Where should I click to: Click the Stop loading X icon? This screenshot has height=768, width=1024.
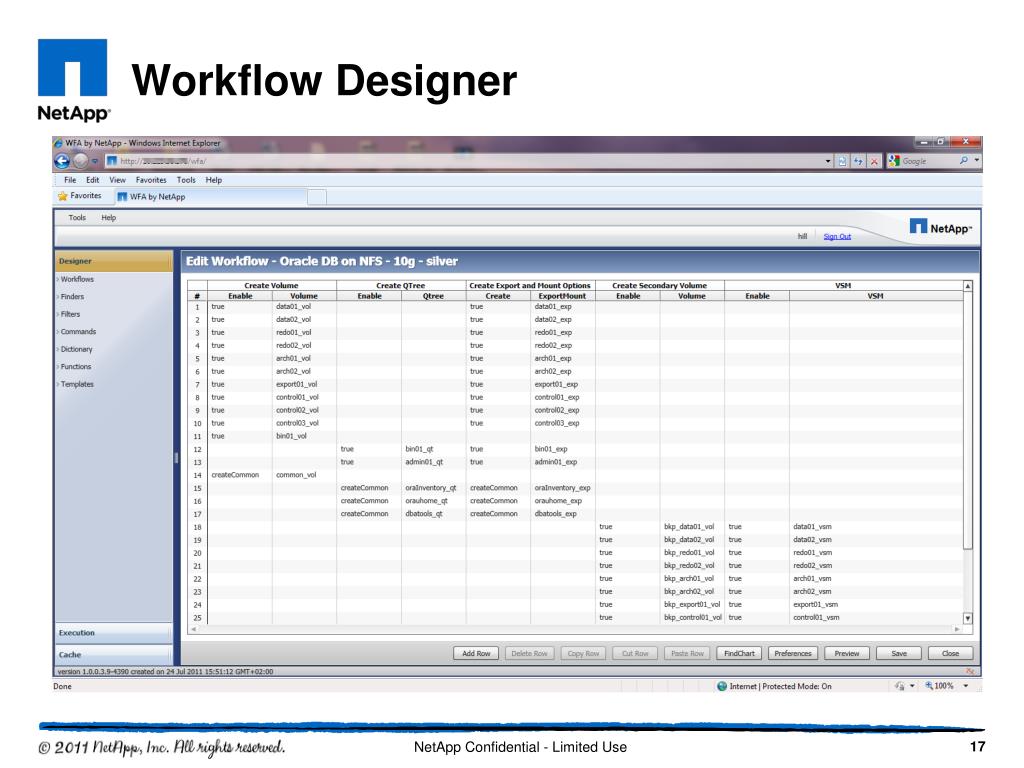point(874,161)
